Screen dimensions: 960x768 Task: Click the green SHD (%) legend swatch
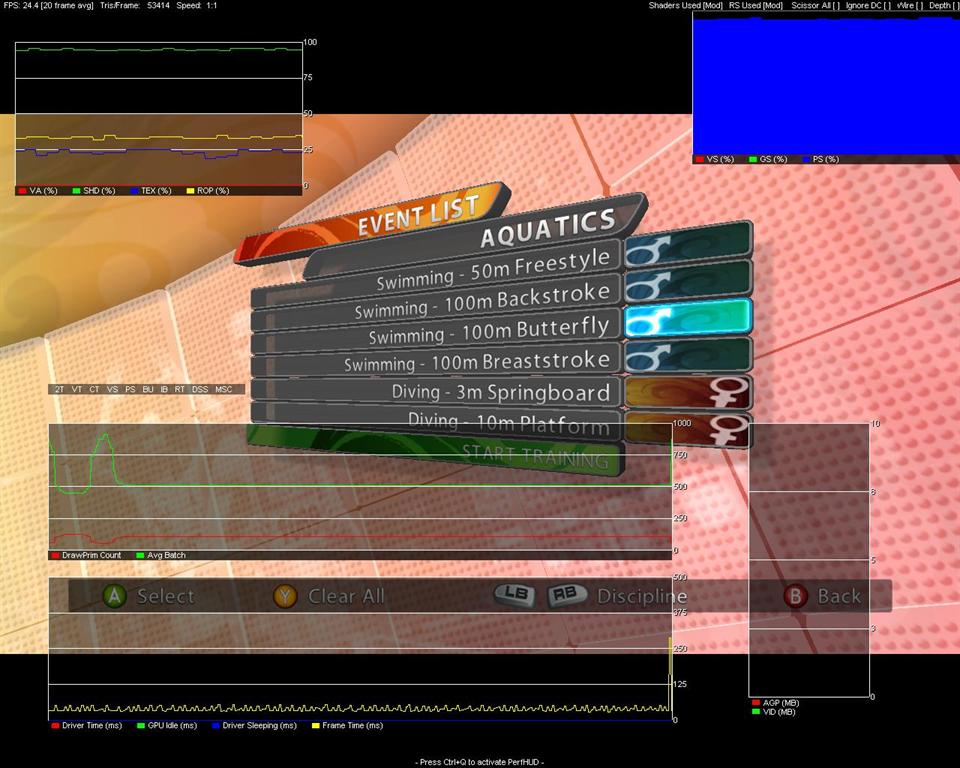pyautogui.click(x=76, y=191)
